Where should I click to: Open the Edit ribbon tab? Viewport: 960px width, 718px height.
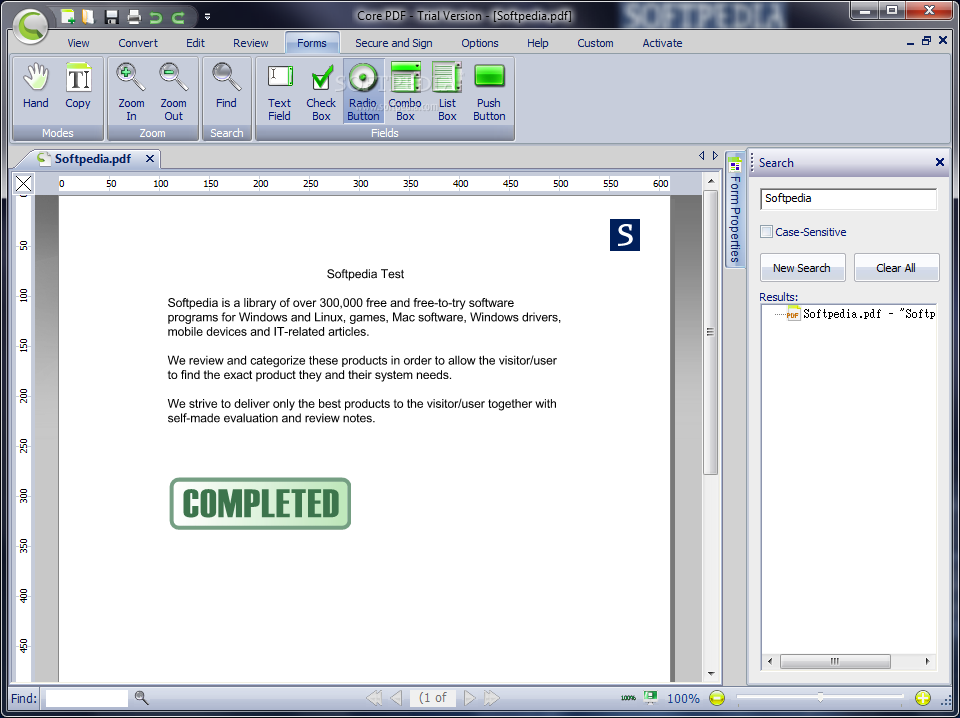pos(195,43)
